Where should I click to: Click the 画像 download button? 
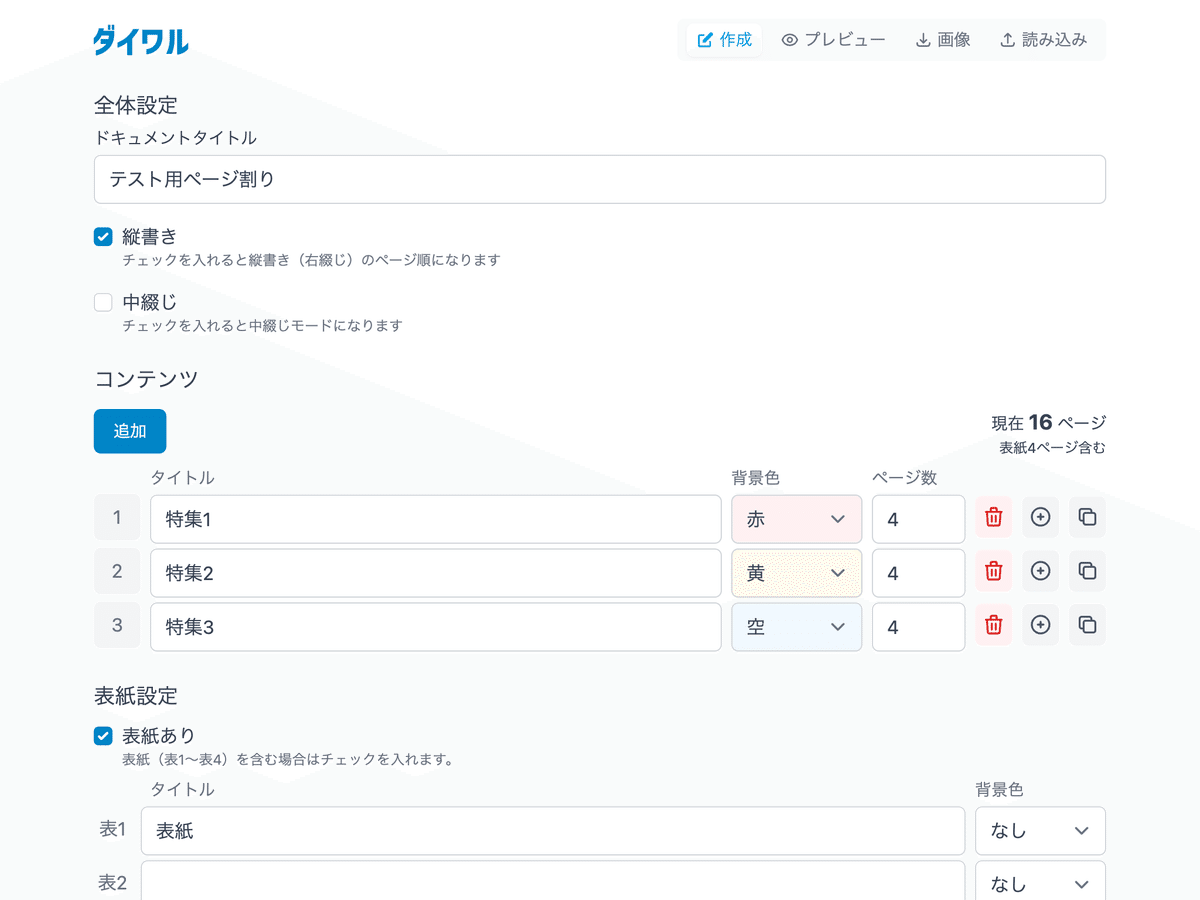tap(943, 40)
